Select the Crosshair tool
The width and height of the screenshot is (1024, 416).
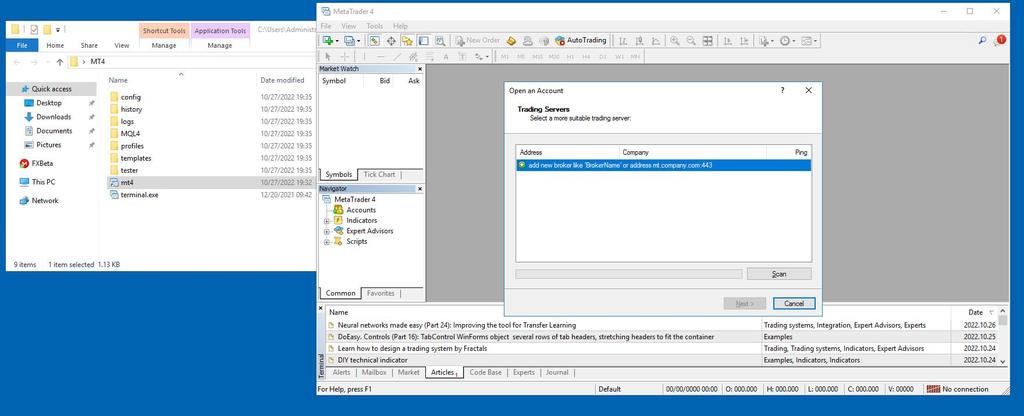pos(344,57)
